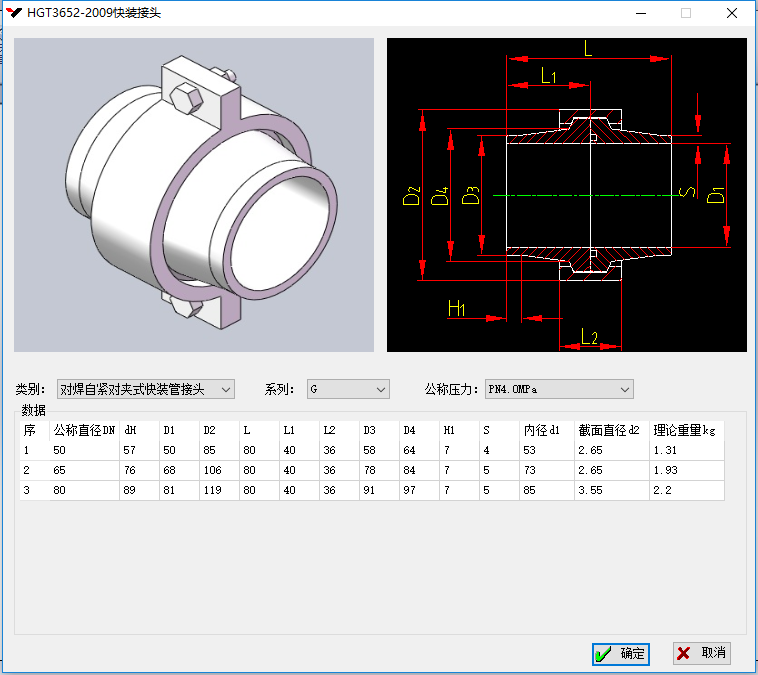Click the 理论重量kg column header
This screenshot has width=758, height=675.
pyautogui.click(x=685, y=430)
